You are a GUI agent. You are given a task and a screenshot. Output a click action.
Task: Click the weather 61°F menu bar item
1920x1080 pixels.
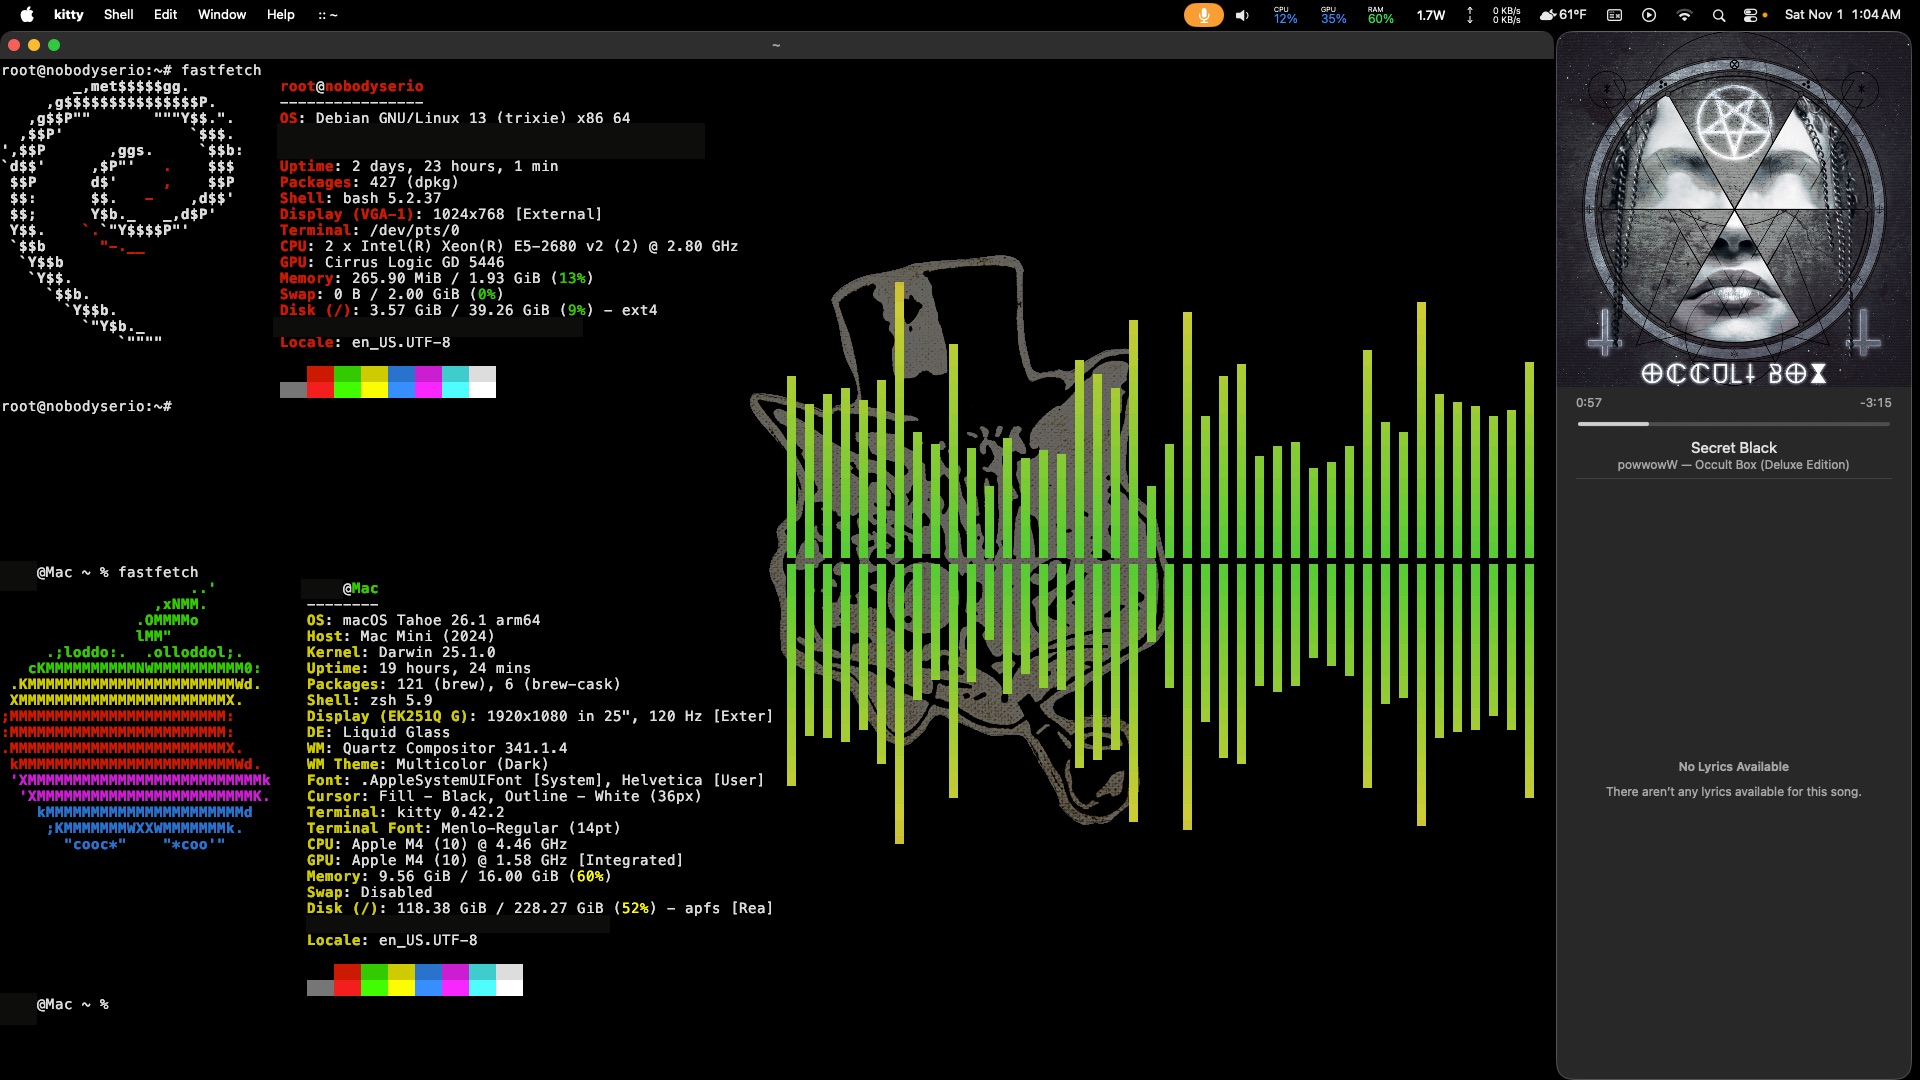tap(1563, 15)
